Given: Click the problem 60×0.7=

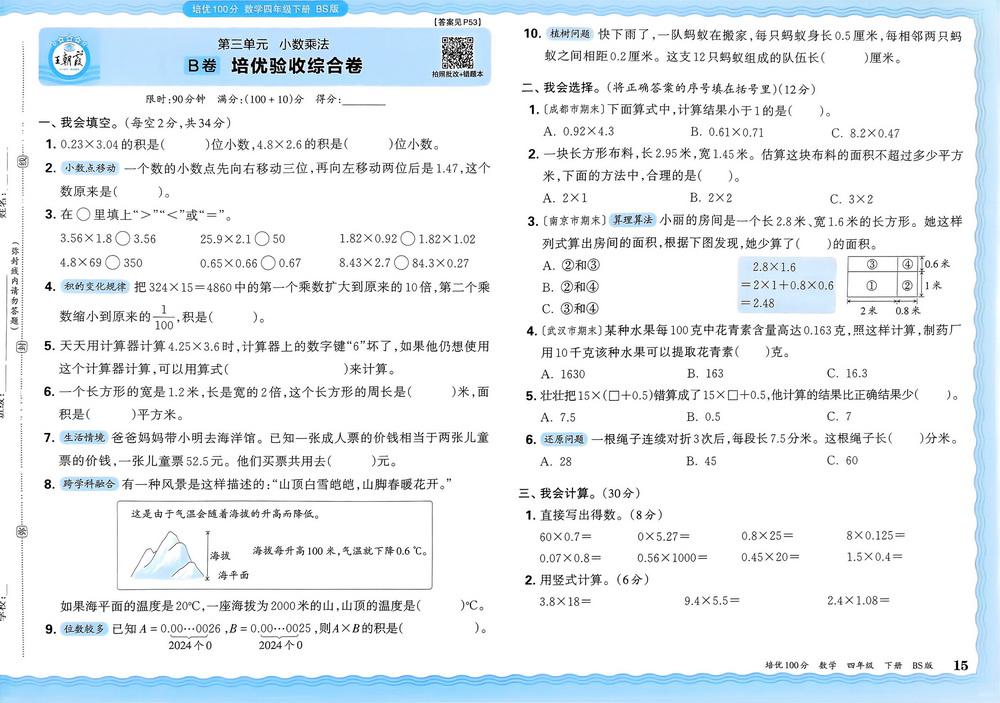Looking at the screenshot, I should click(565, 537).
